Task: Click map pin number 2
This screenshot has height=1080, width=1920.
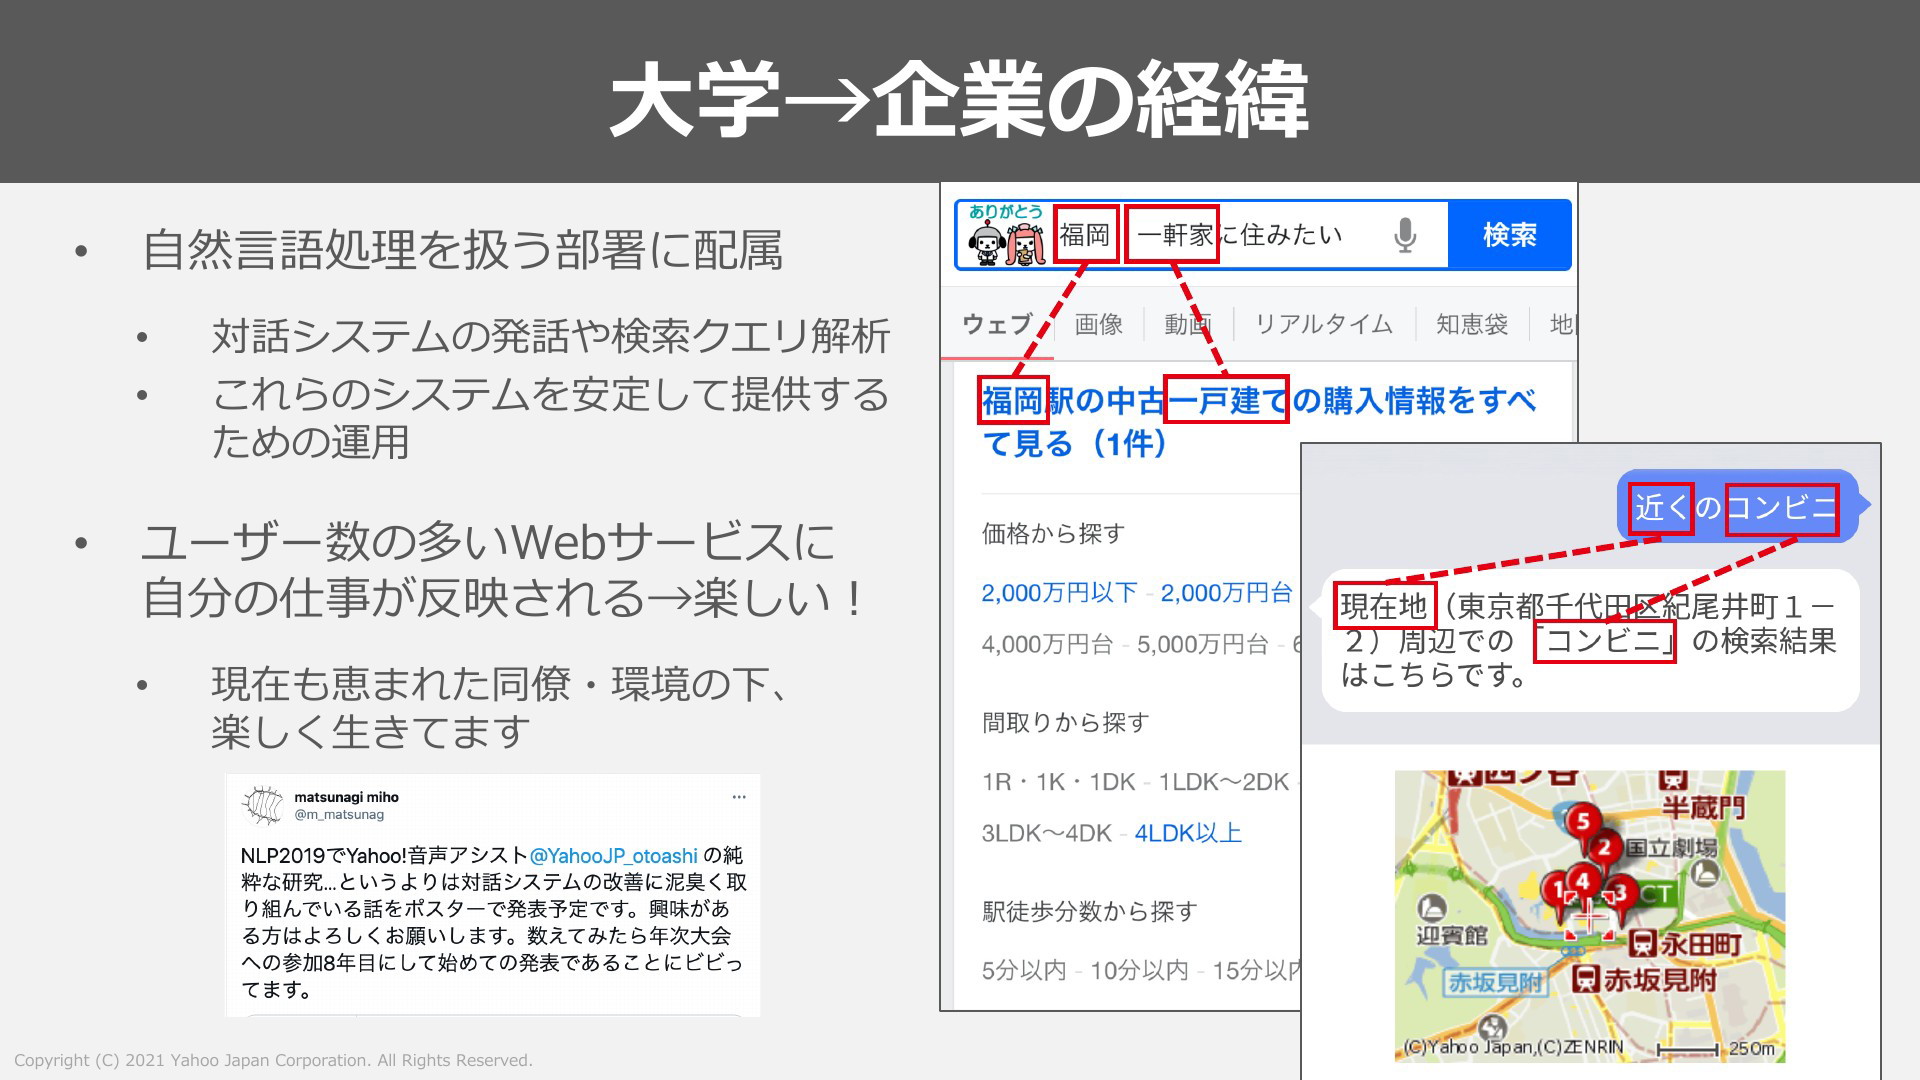Action: click(x=1605, y=850)
